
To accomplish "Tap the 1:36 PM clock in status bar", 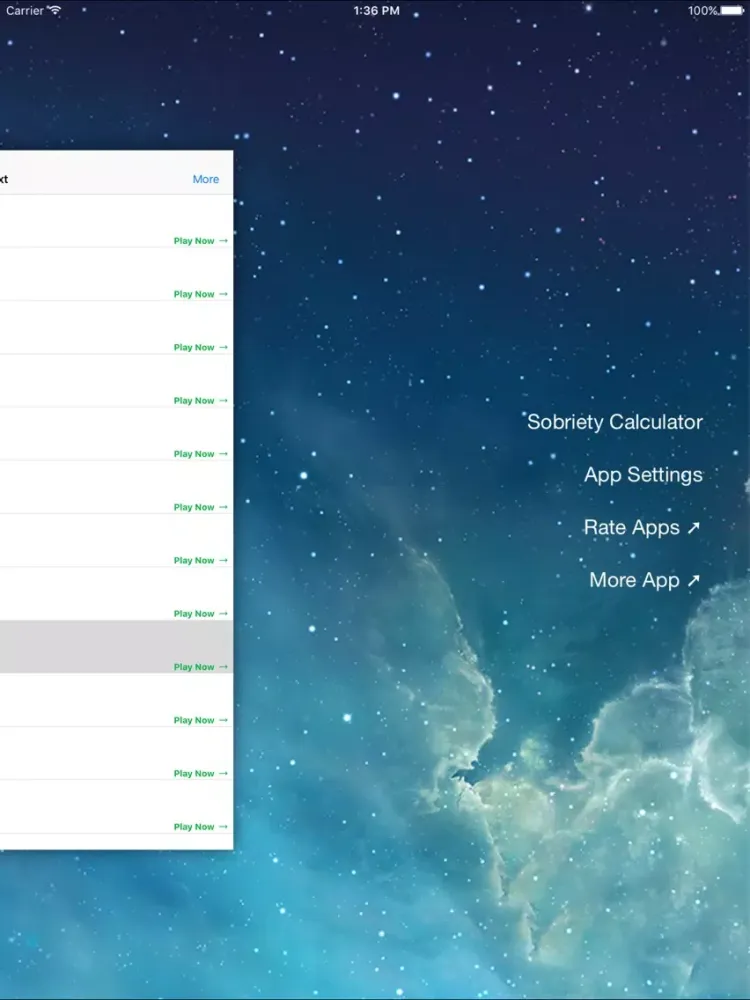I will click(x=376, y=10).
